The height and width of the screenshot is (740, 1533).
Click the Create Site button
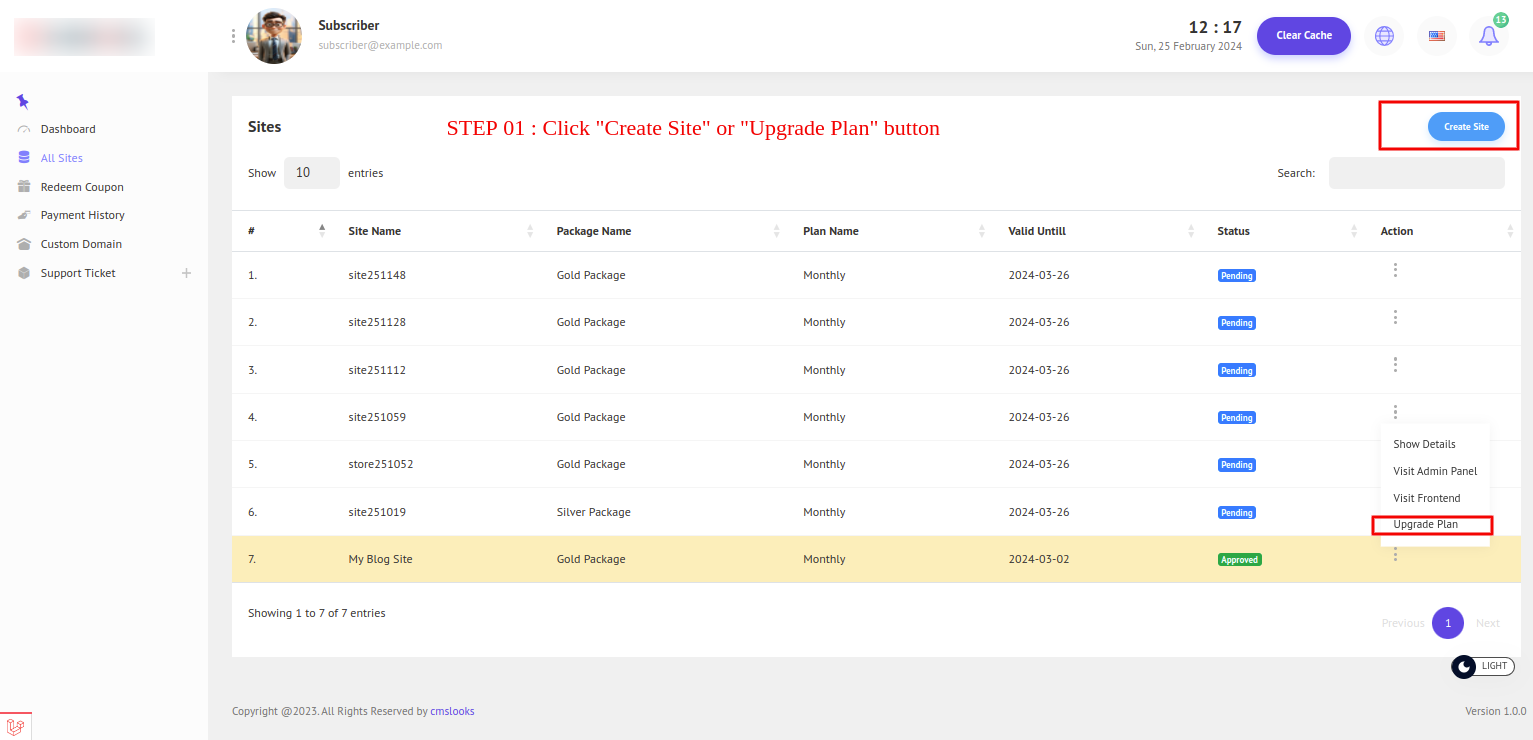coord(1465,127)
